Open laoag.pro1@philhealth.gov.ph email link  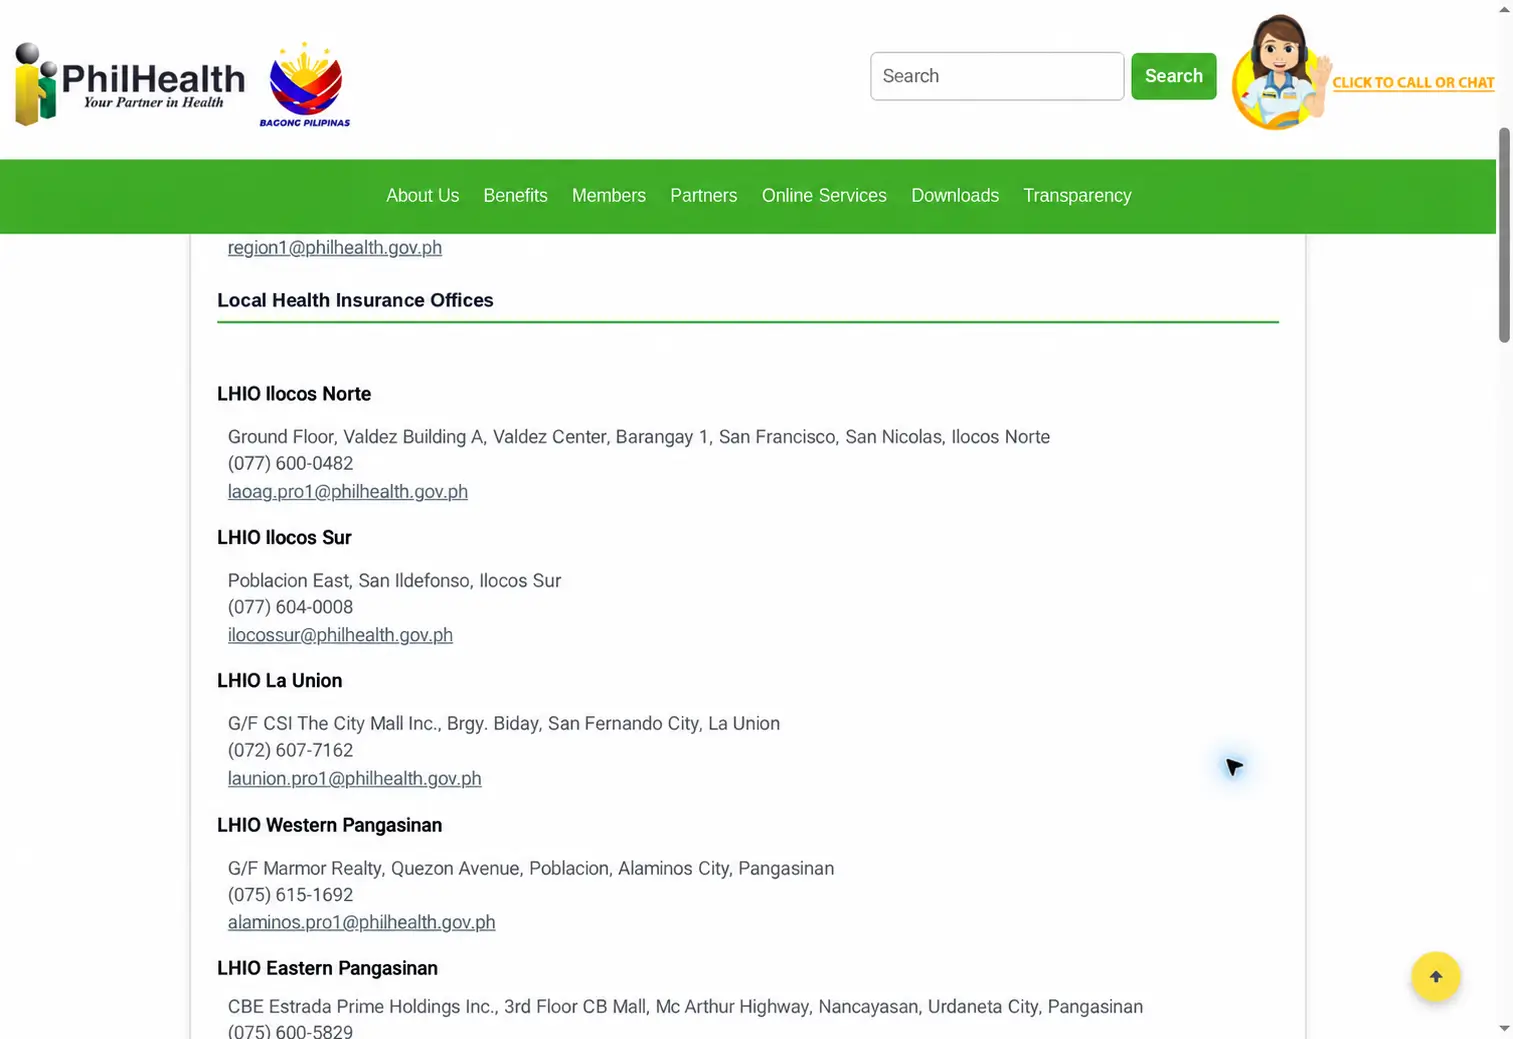pyautogui.click(x=348, y=492)
